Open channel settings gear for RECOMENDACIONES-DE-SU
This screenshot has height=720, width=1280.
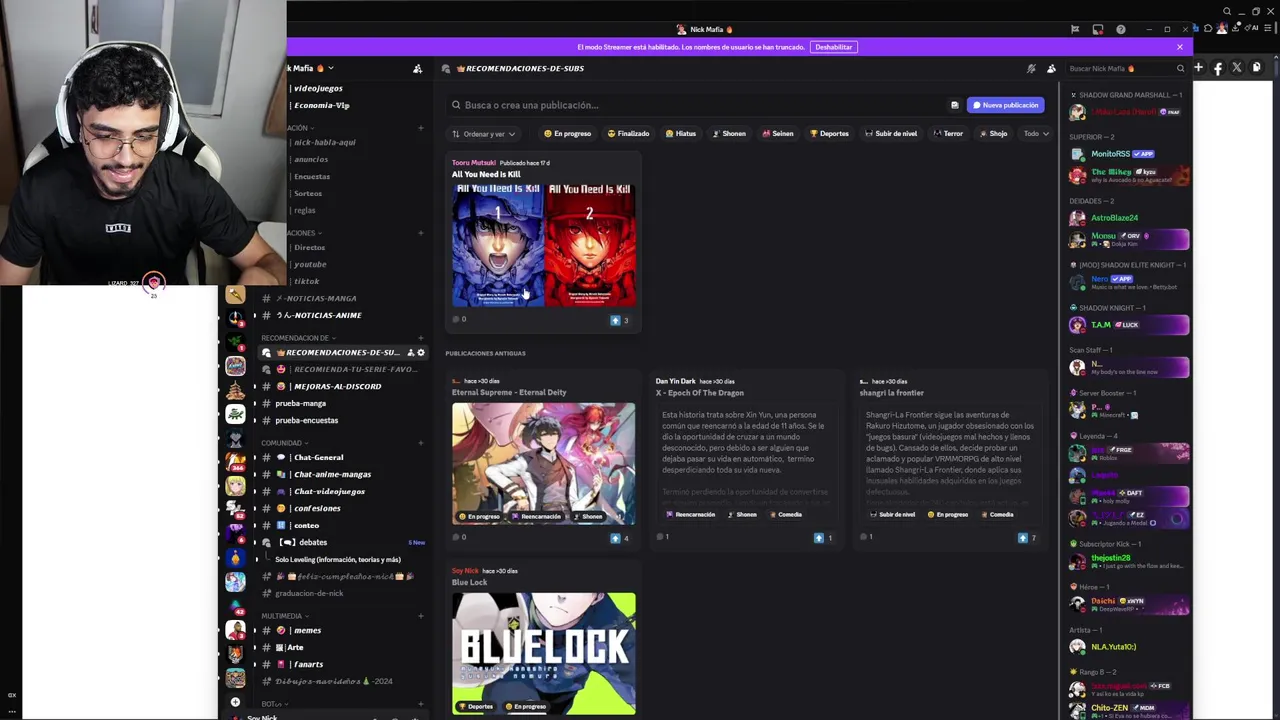pyautogui.click(x=421, y=352)
